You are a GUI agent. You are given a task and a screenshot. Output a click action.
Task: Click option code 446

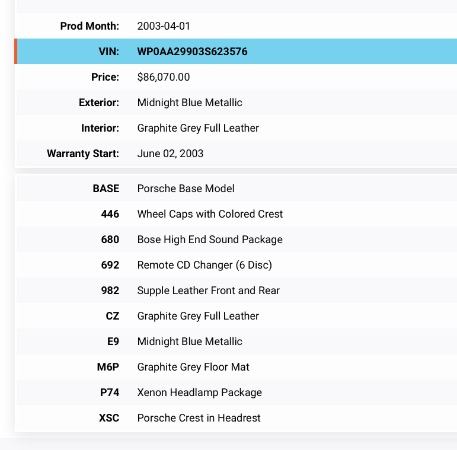tap(110, 214)
